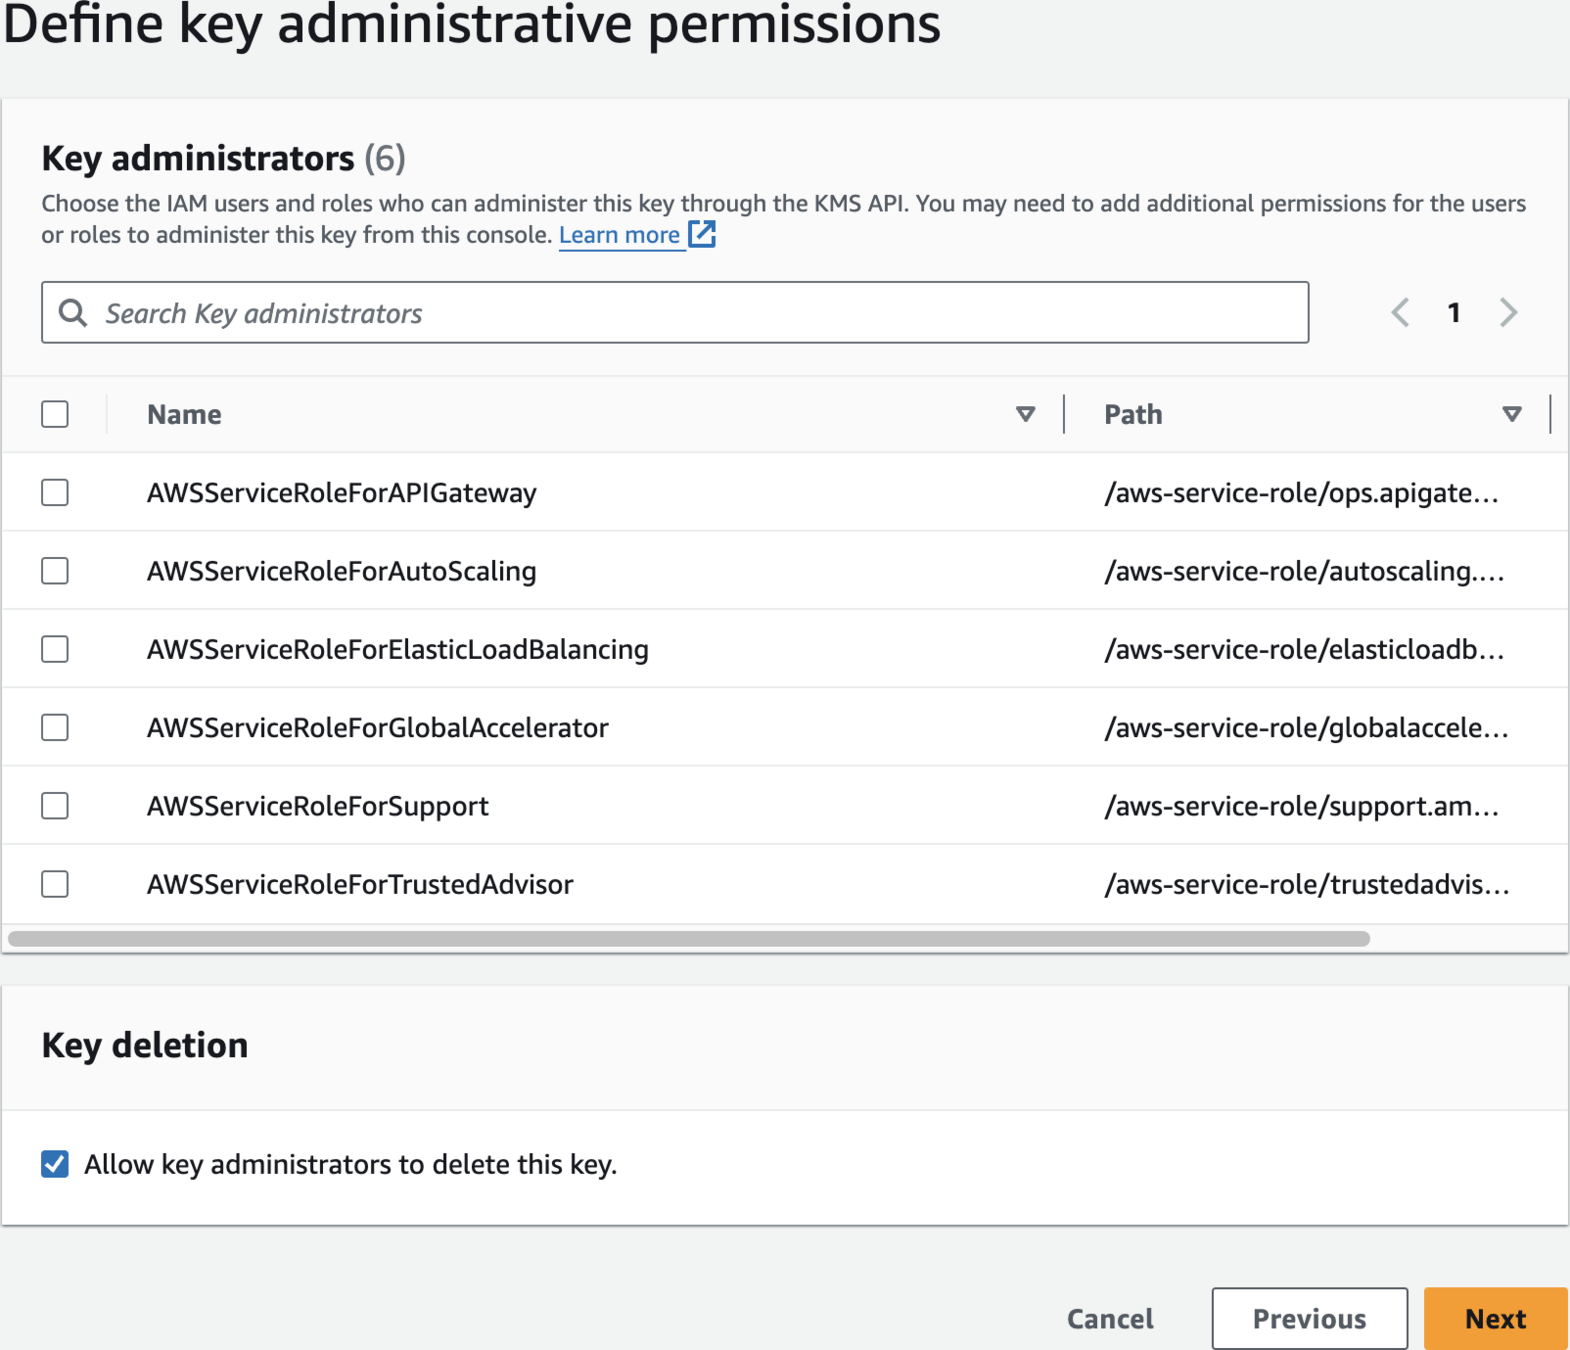Go to next page chevron
1570x1350 pixels.
pyautogui.click(x=1509, y=313)
